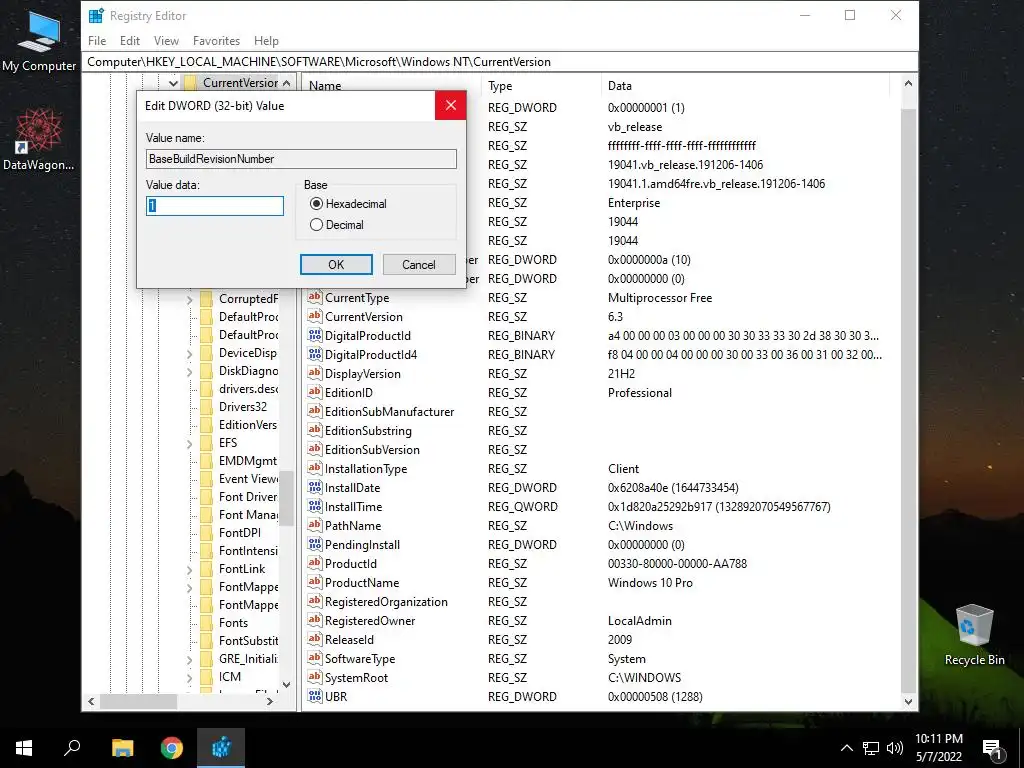
Task: Click the RegisteredOwner value icon
Action: click(315, 620)
